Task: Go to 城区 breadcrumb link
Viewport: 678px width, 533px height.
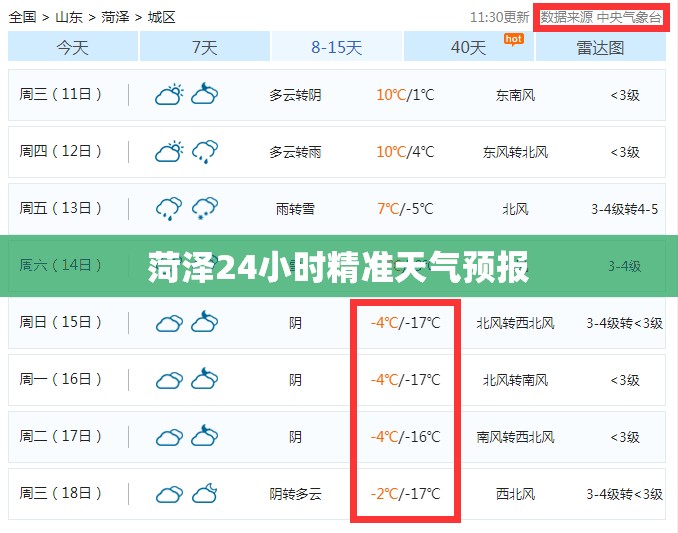Action: coord(162,17)
